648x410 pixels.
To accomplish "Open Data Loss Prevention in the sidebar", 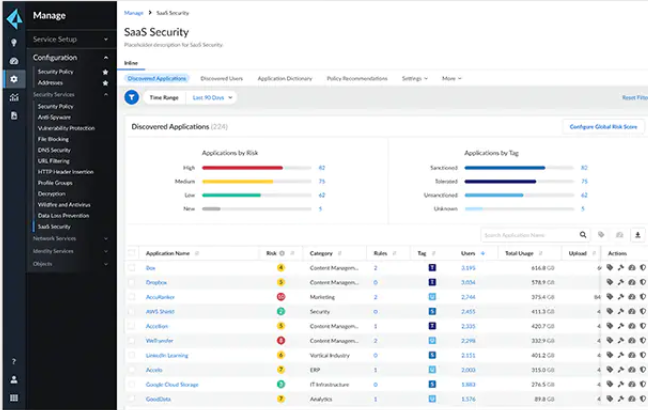I will click(x=63, y=216).
